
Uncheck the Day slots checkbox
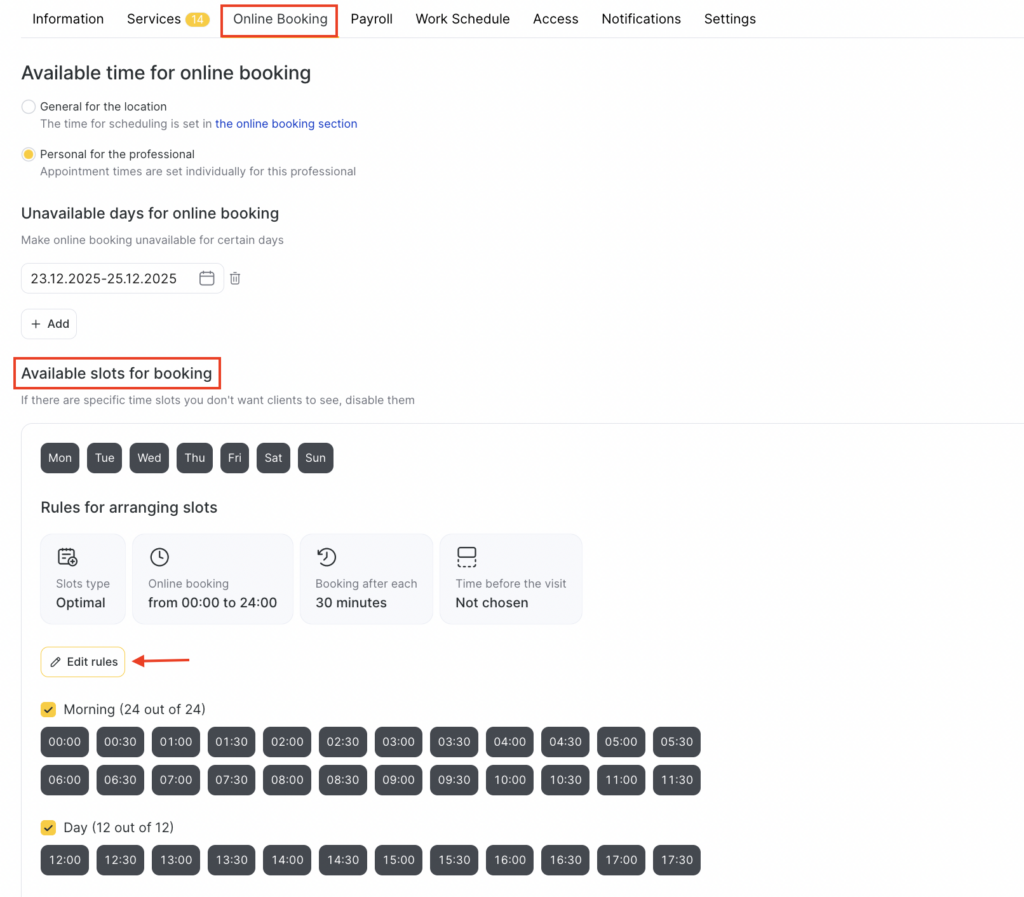pyautogui.click(x=48, y=828)
